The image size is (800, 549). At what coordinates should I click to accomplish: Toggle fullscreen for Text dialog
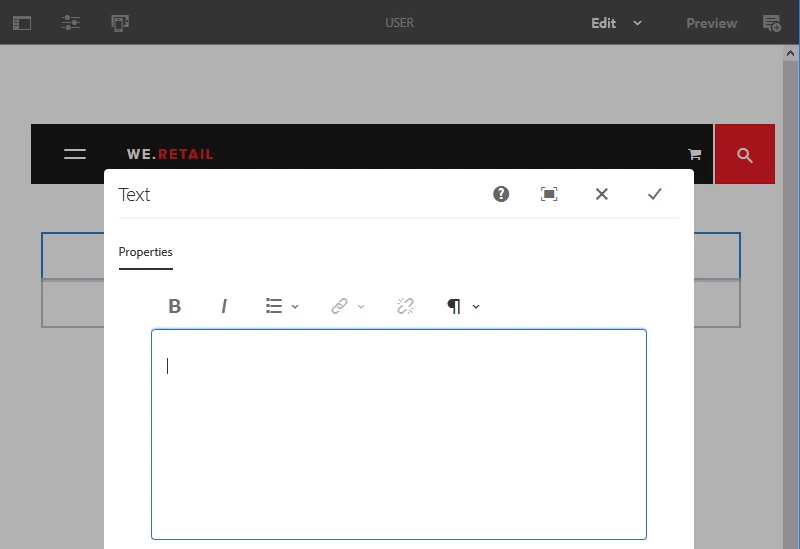coord(549,194)
